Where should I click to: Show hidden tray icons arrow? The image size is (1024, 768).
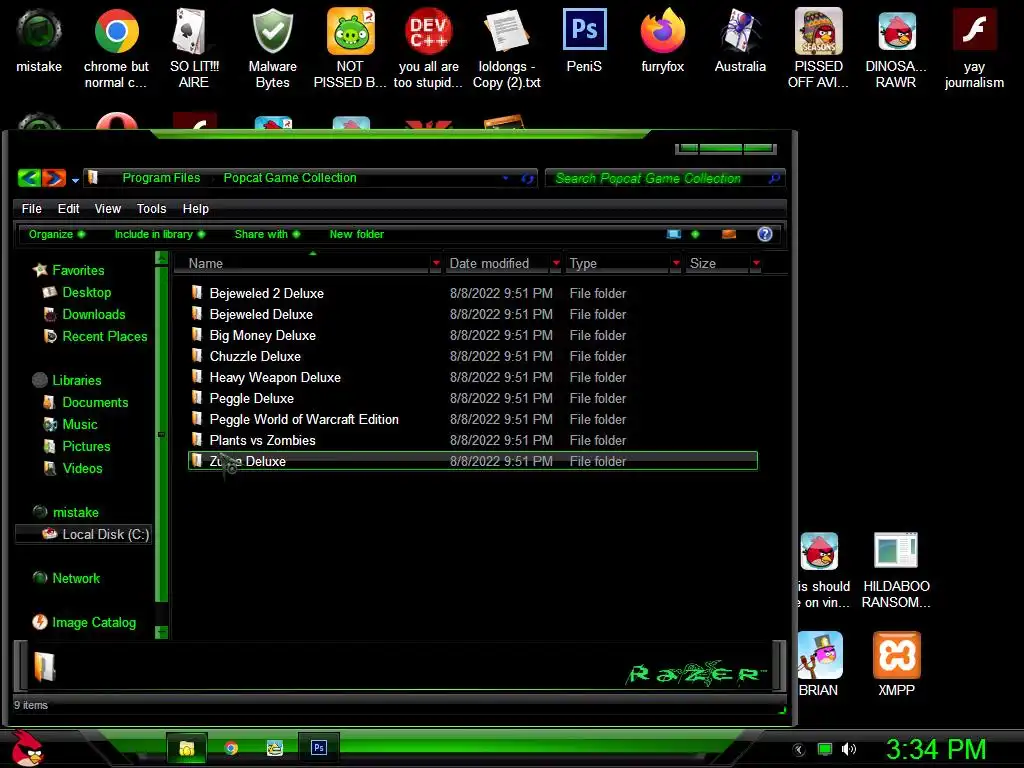(798, 750)
